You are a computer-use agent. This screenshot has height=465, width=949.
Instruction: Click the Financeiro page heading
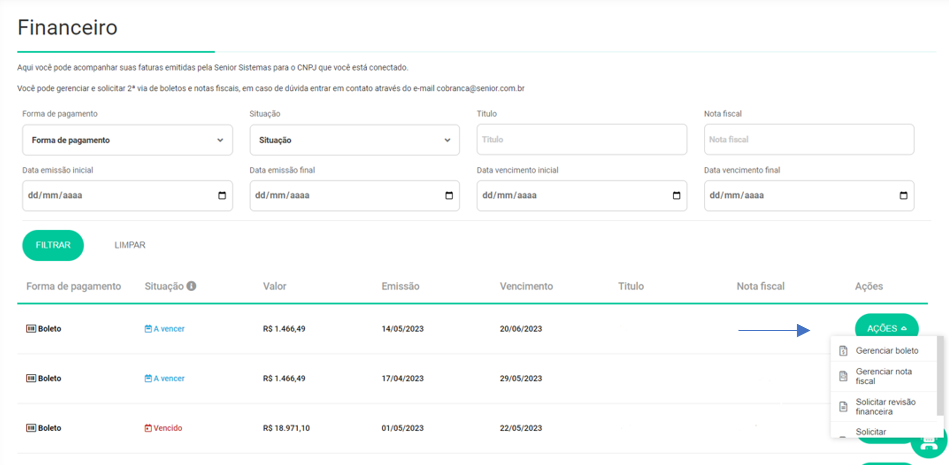click(67, 27)
